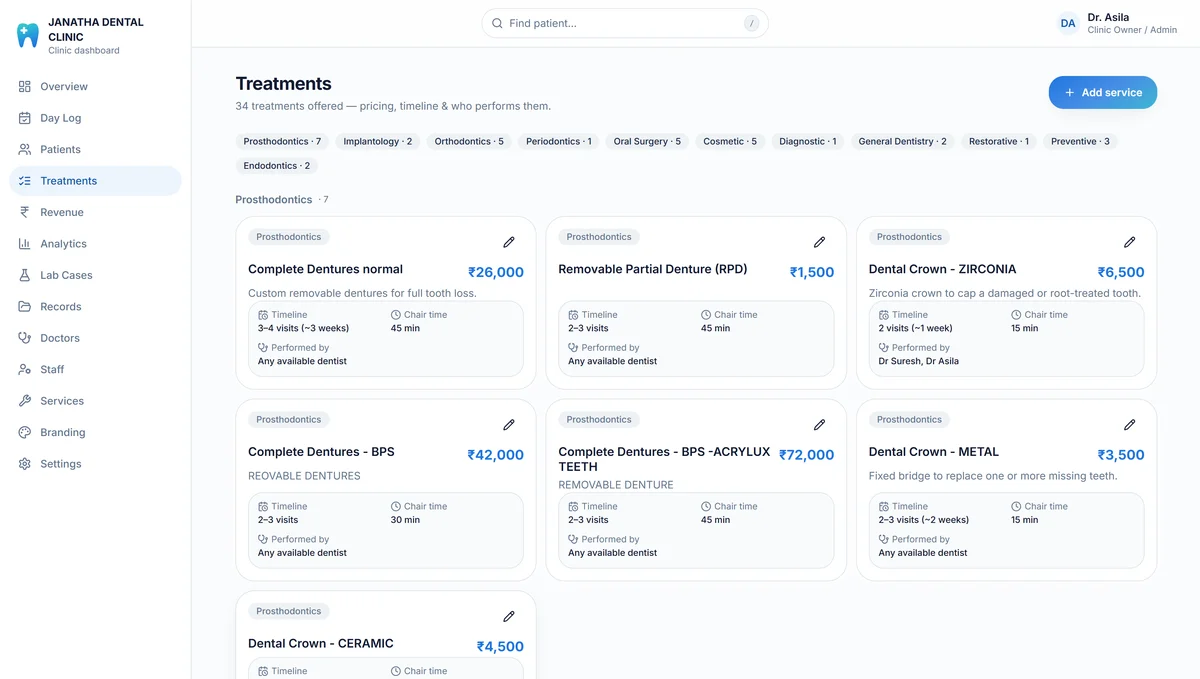Click the Staff person icon

(x=25, y=369)
